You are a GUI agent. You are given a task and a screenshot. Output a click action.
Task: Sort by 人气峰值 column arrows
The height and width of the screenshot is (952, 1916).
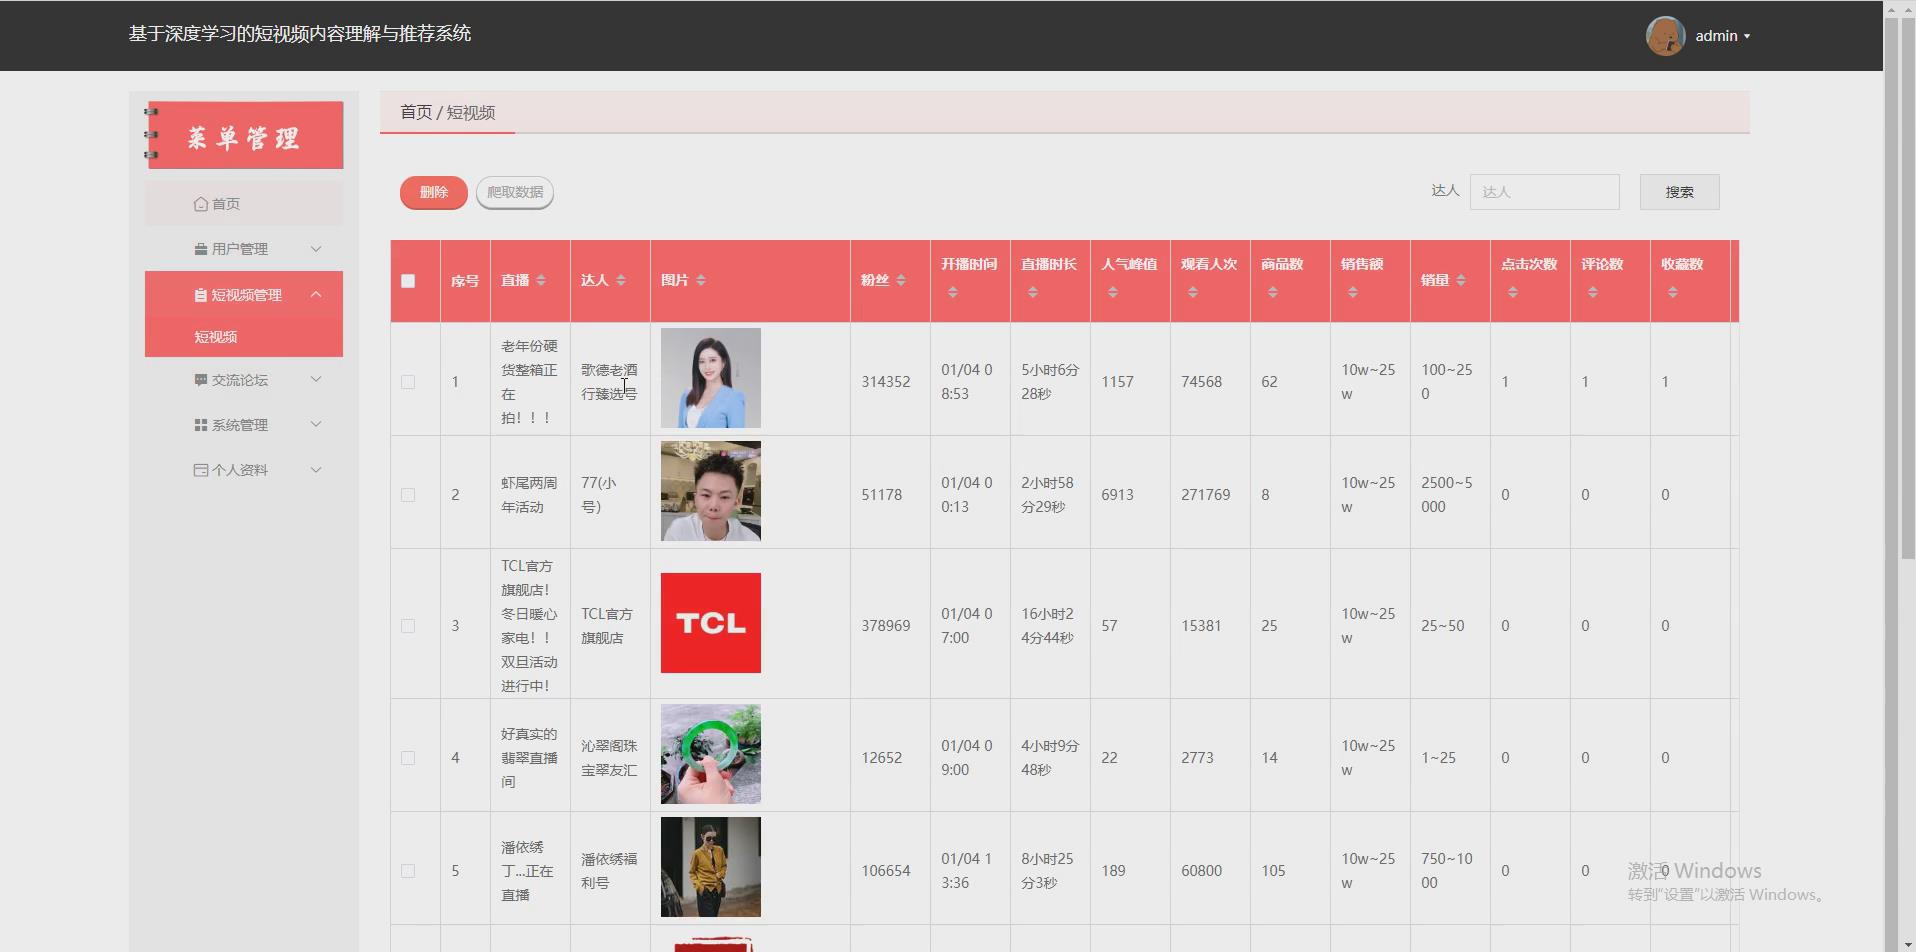pos(1113,293)
